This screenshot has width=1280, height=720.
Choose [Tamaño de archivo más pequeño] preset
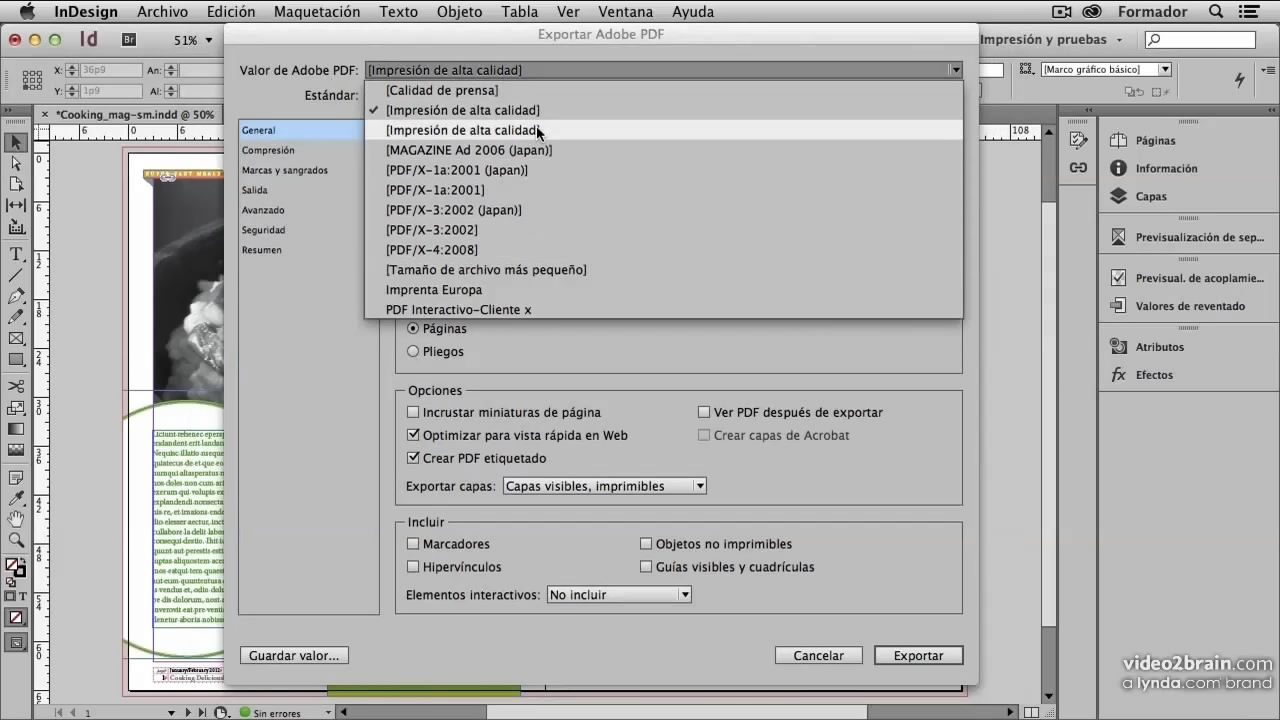pyautogui.click(x=663, y=270)
